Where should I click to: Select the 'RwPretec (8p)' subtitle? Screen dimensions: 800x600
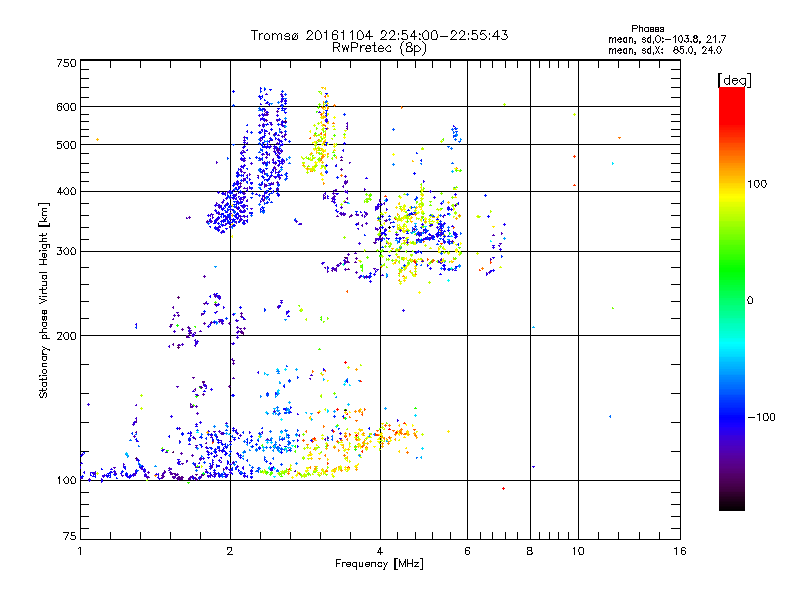tap(379, 48)
